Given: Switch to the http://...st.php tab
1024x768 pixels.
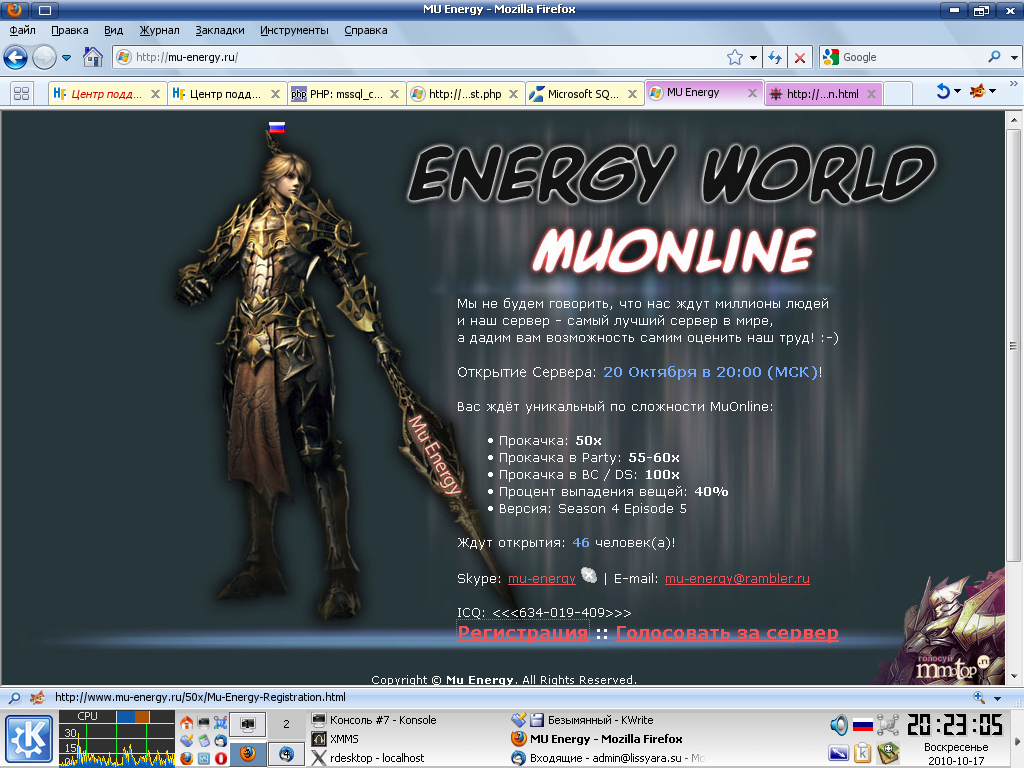Looking at the screenshot, I should [464, 94].
